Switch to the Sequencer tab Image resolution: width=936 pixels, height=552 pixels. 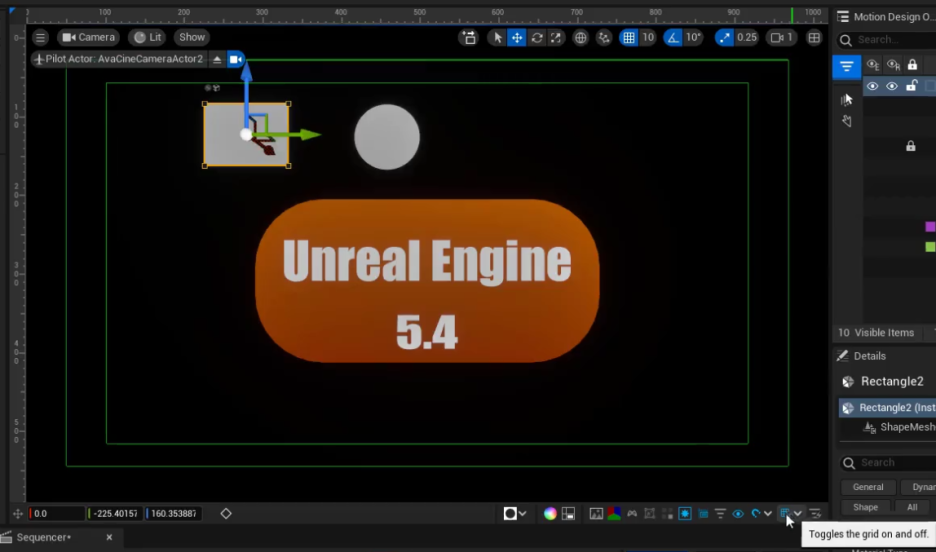pyautogui.click(x=44, y=537)
